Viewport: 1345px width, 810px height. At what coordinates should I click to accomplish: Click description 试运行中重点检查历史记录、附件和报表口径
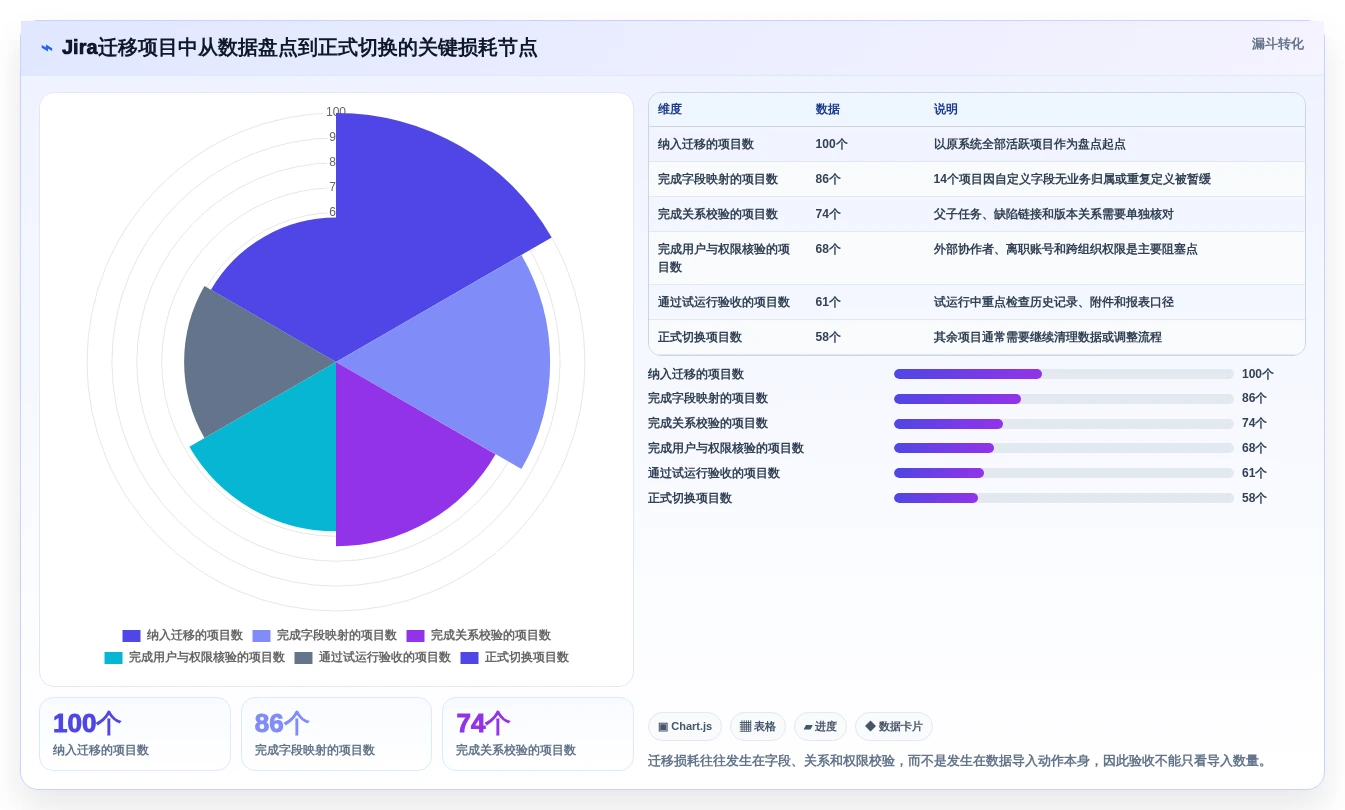pyautogui.click(x=1053, y=302)
